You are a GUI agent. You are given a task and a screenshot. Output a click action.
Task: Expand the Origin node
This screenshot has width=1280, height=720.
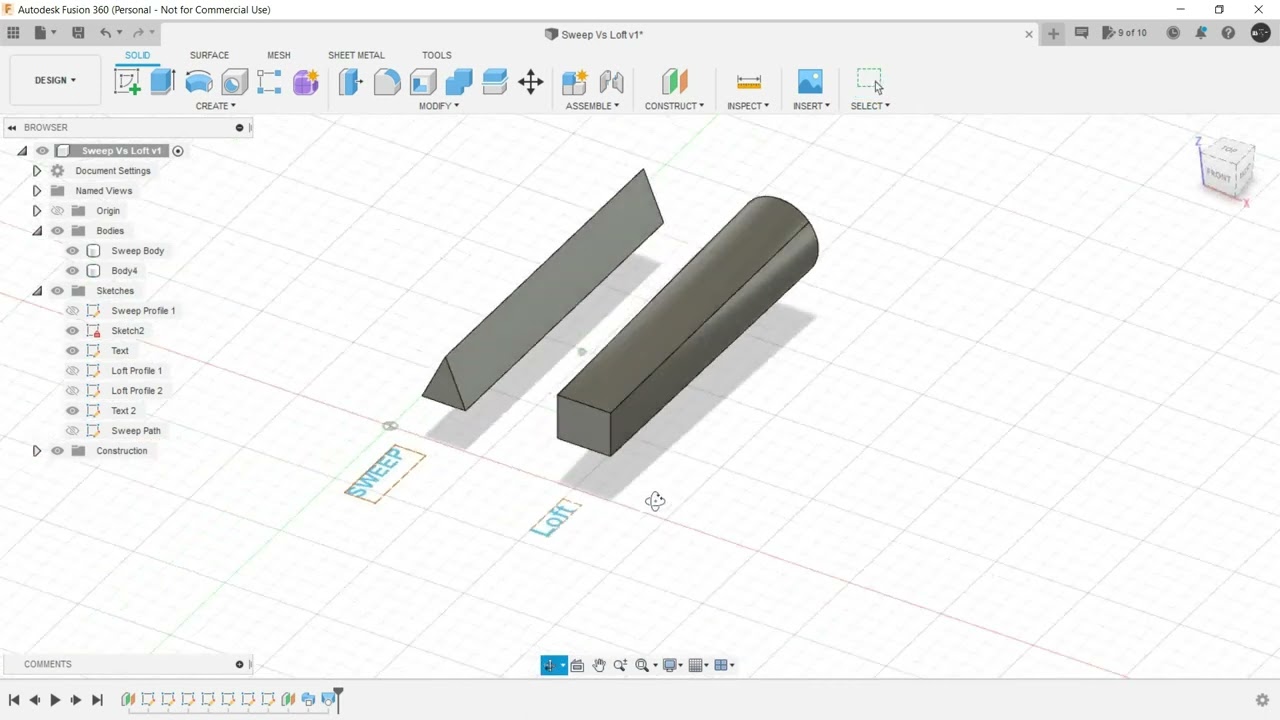(x=37, y=211)
